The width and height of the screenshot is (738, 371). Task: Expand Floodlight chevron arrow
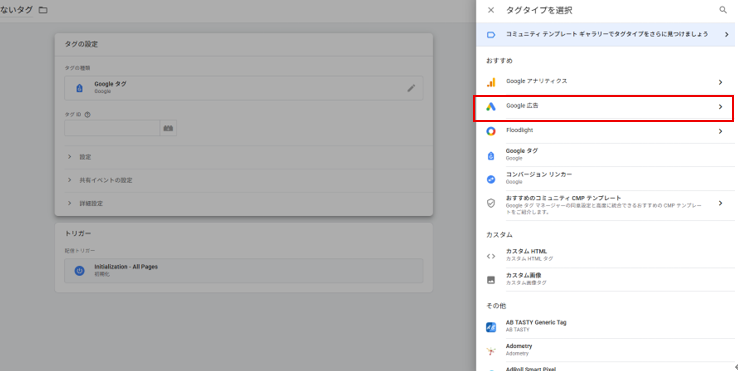[720, 131]
